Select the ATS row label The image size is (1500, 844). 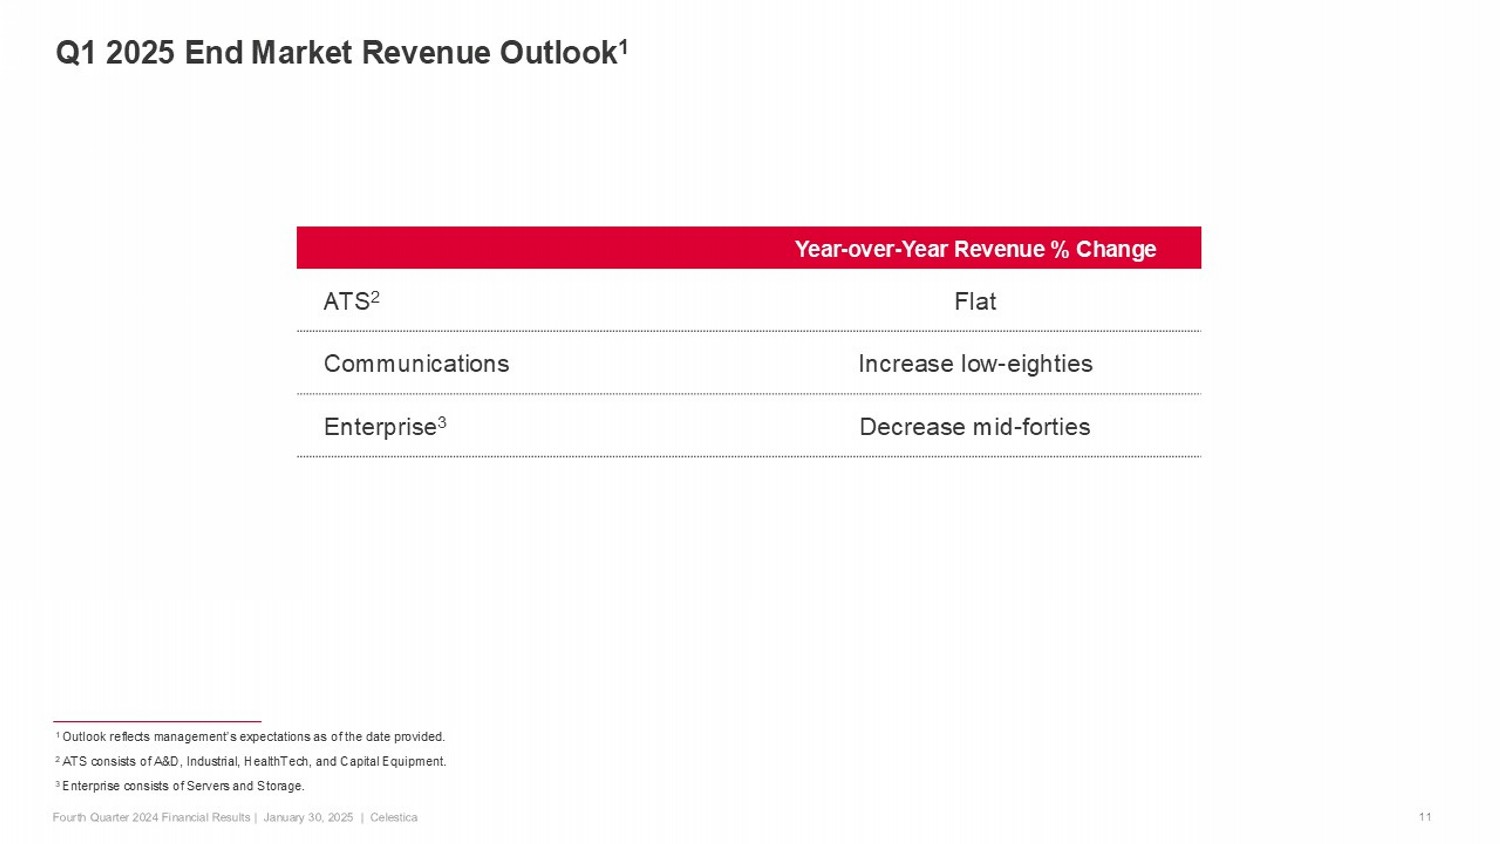tap(346, 302)
